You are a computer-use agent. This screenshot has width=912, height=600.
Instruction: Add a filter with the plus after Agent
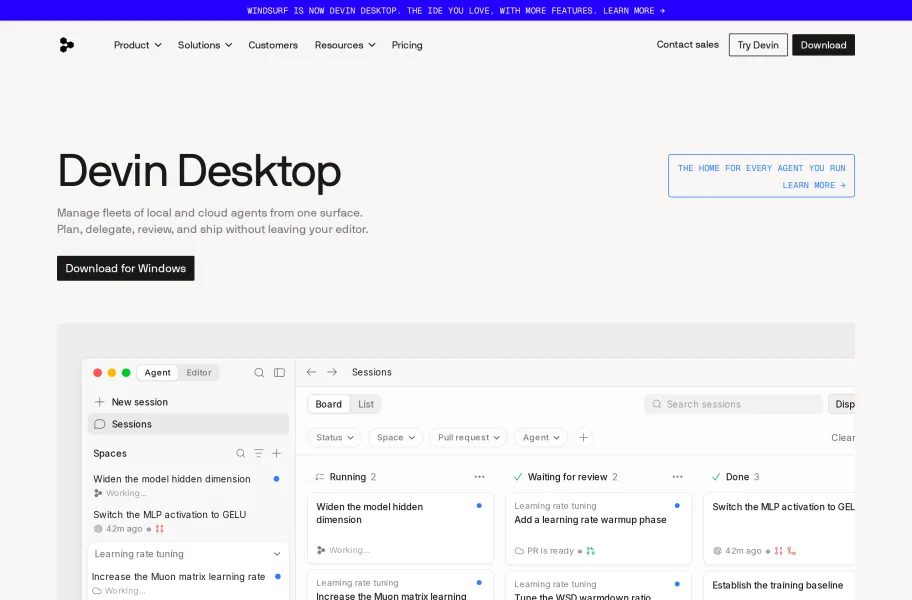pyautogui.click(x=583, y=437)
